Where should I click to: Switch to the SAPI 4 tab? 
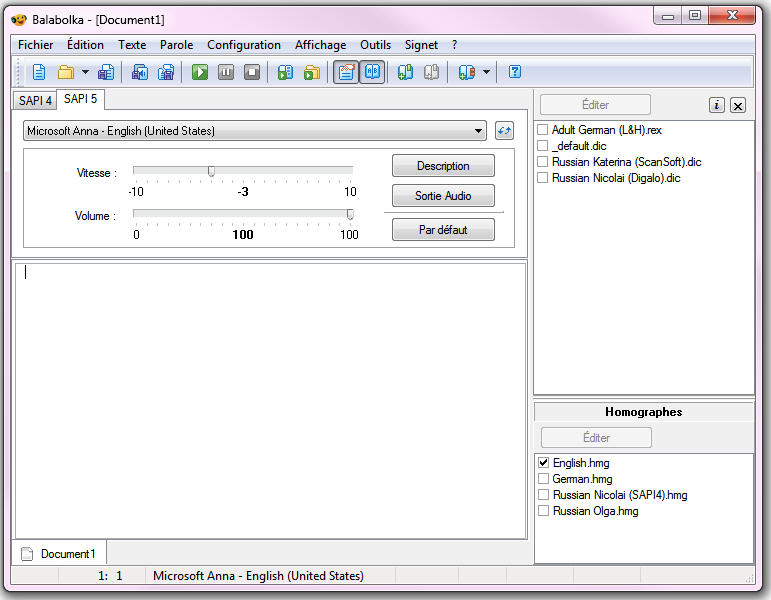[35, 100]
